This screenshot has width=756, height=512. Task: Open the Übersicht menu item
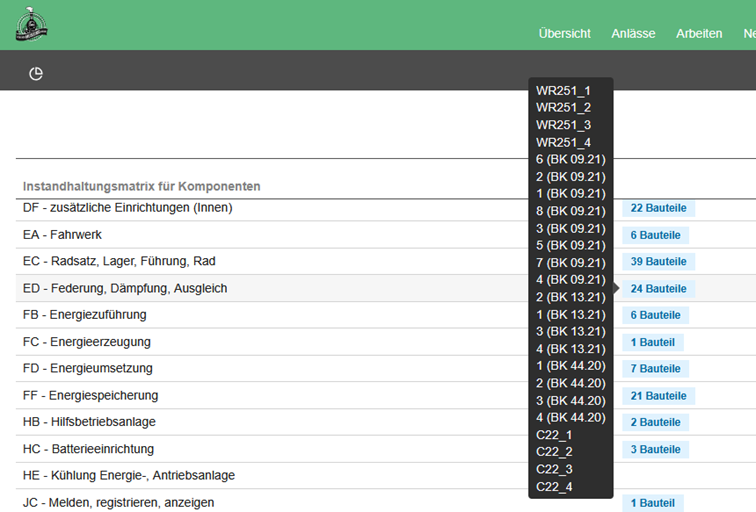click(x=564, y=33)
